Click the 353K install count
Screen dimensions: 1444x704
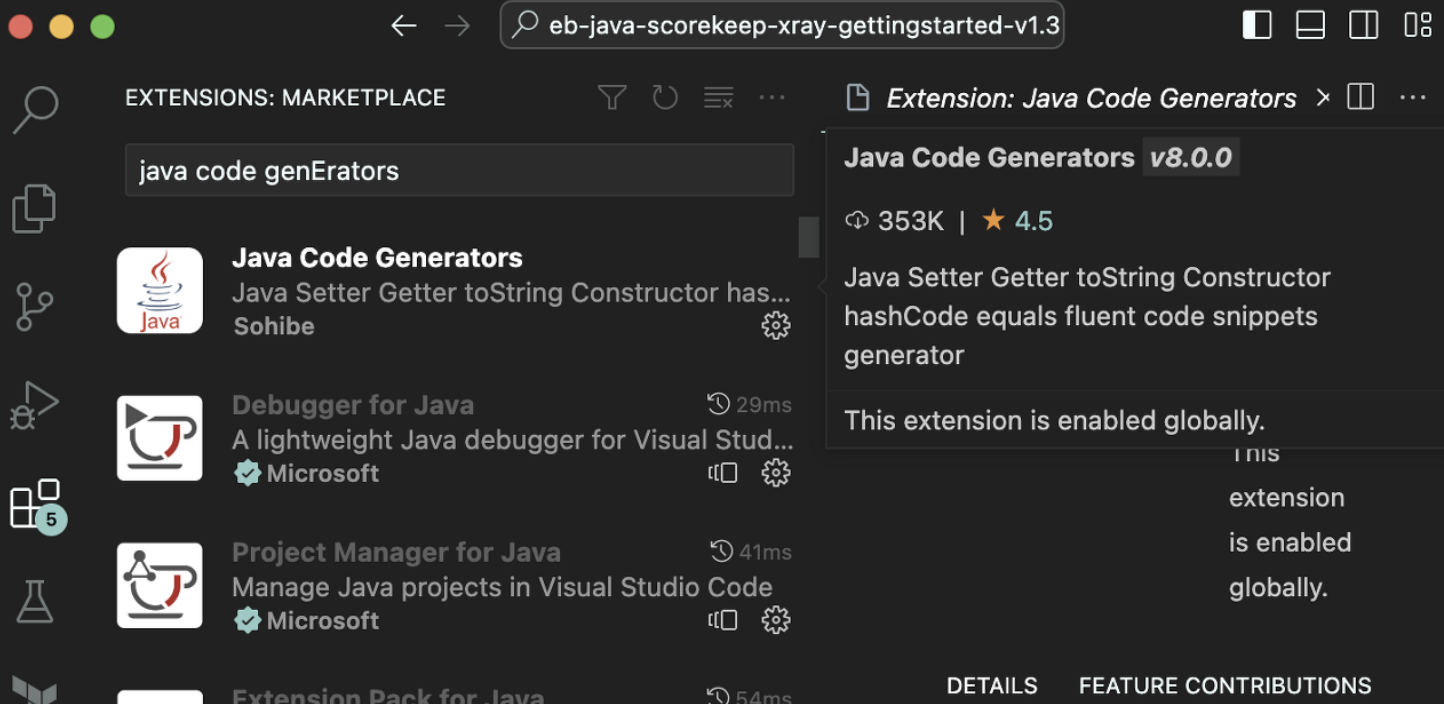point(894,221)
